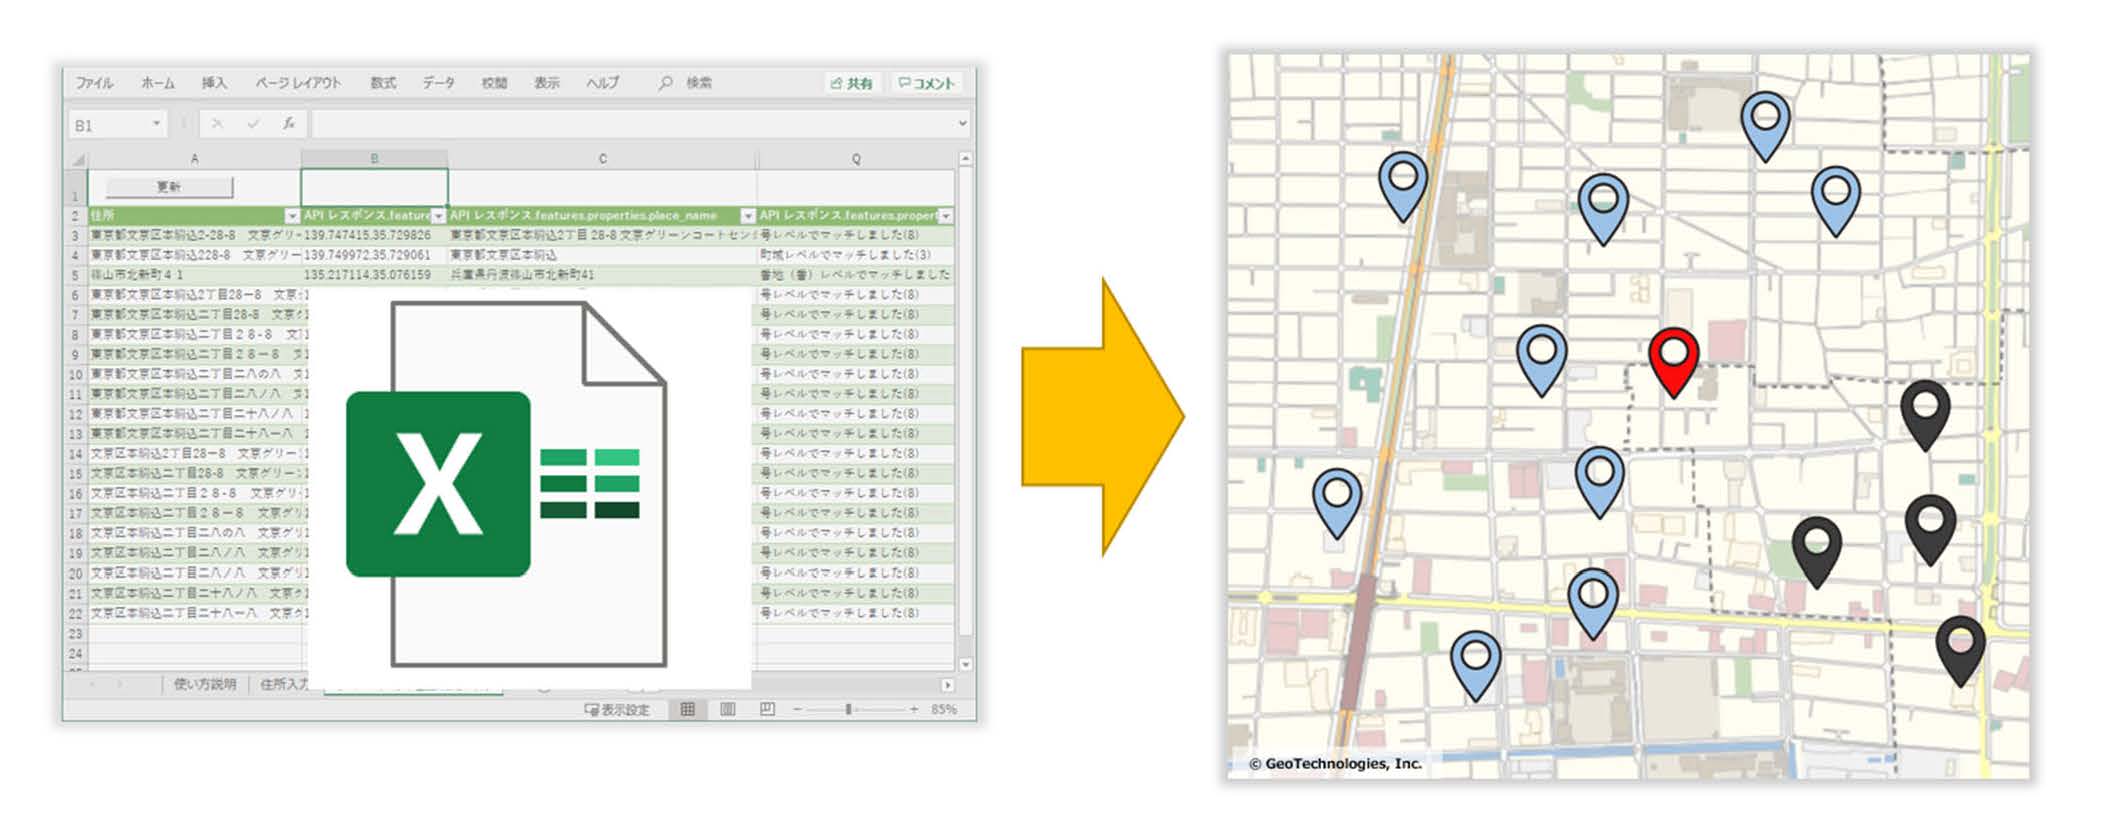Screen dimensions: 2116x817
Task: Open the 住所 column filter dropdown
Action: (x=292, y=216)
